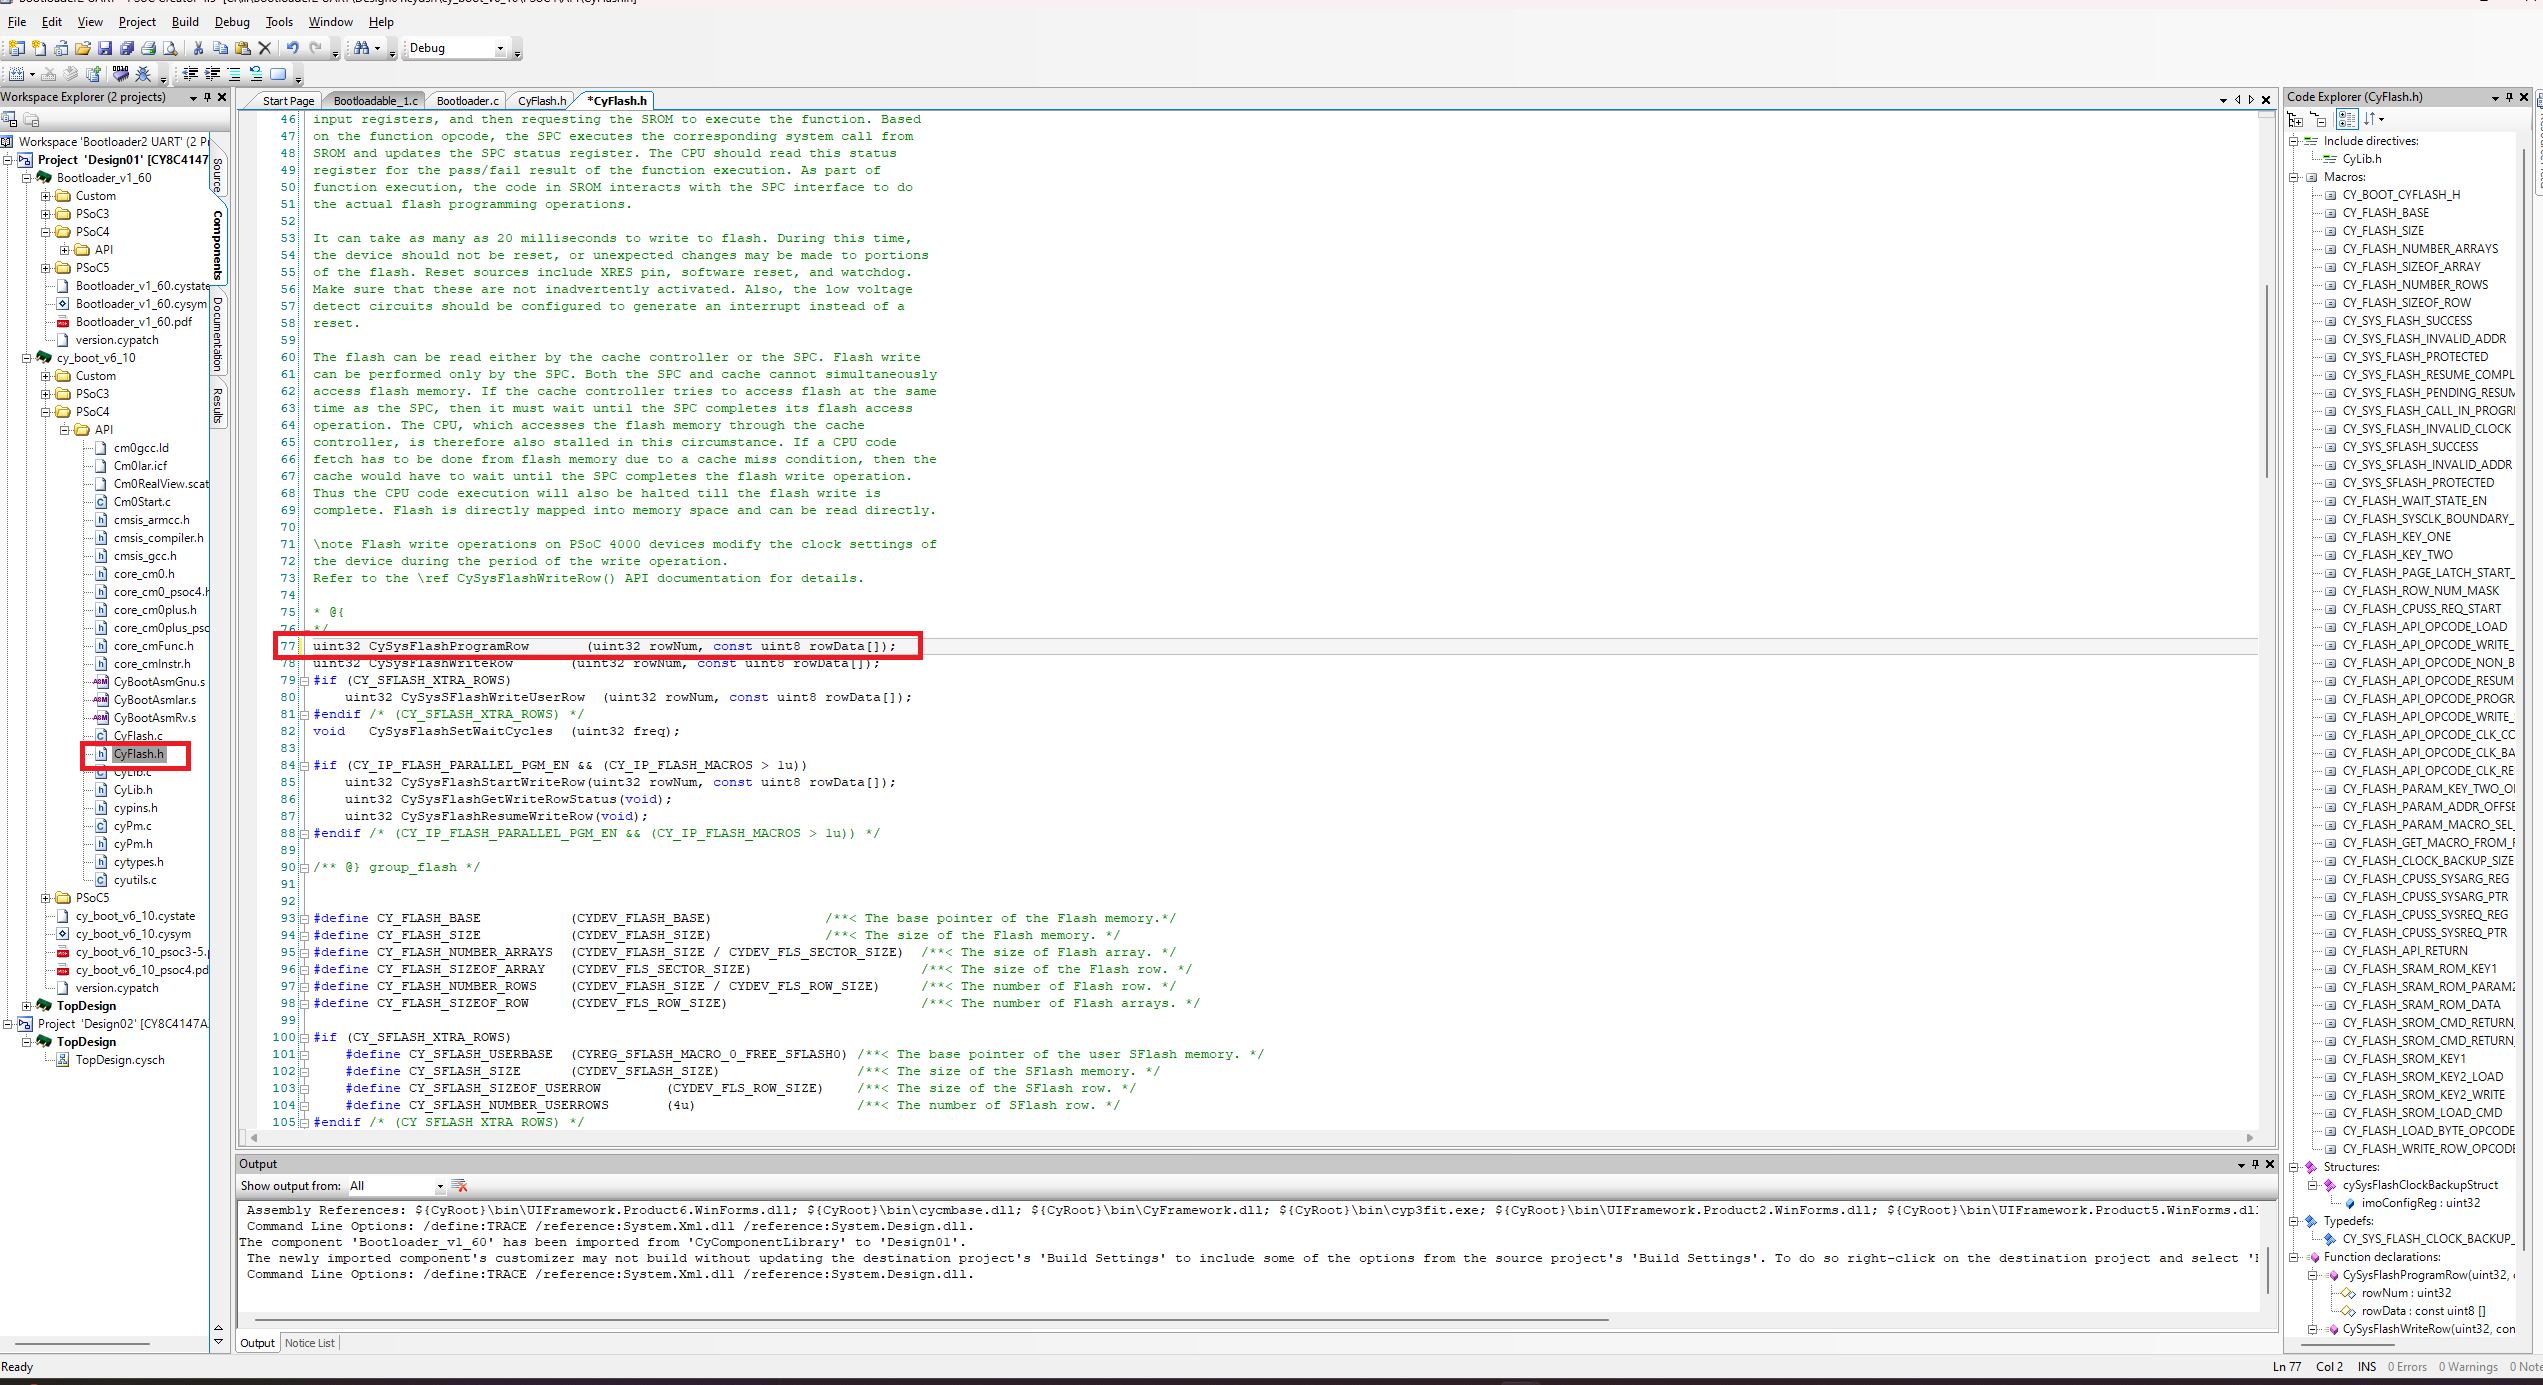Open the Notice List at the bottom
This screenshot has height=1385, width=2543.
[309, 1342]
